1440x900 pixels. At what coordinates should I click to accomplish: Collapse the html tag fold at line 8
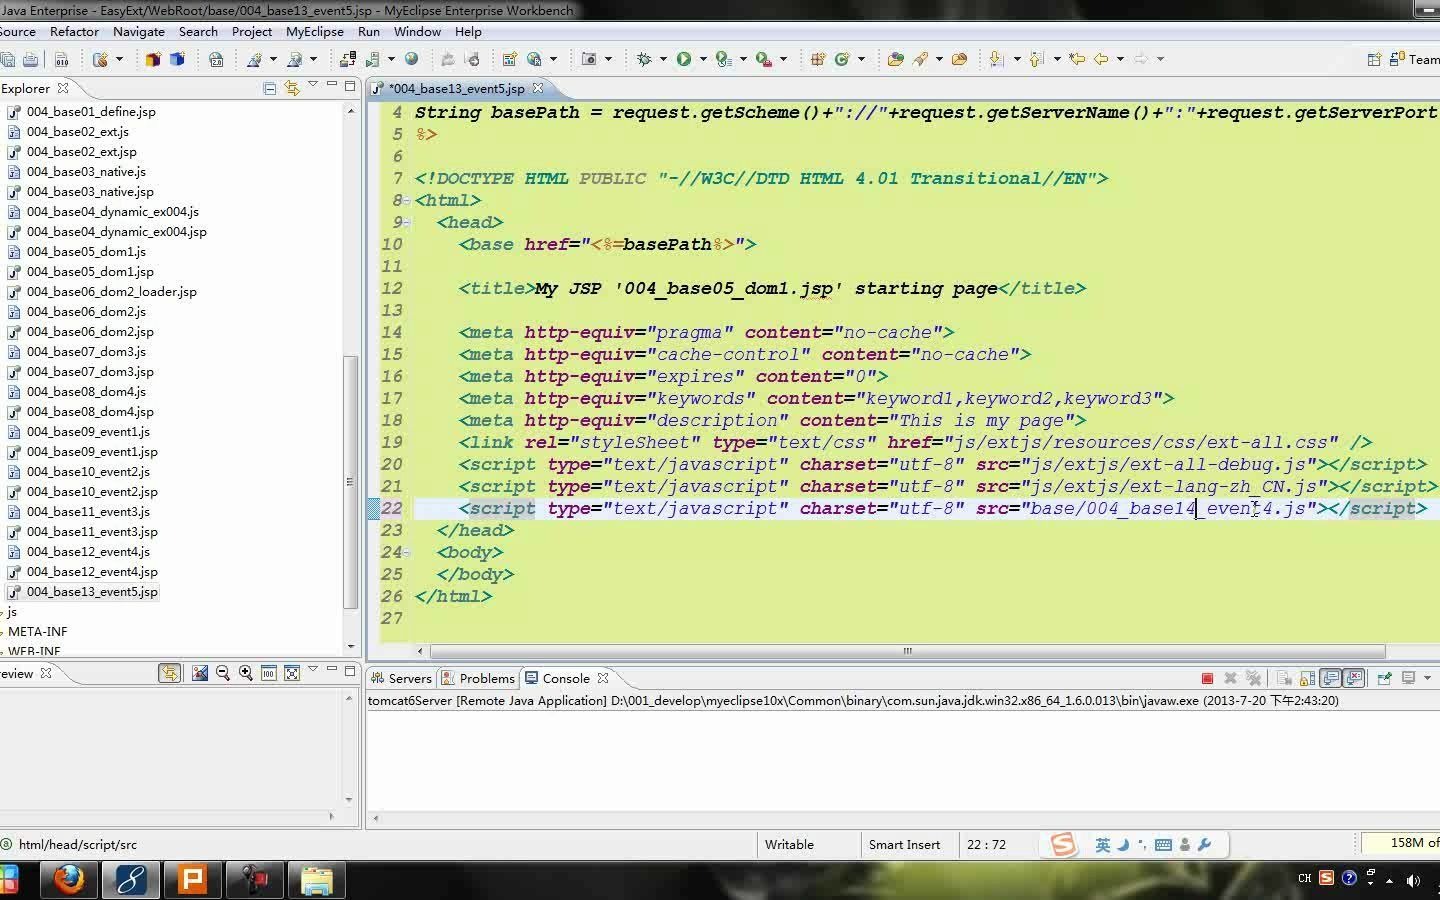[x=406, y=201]
